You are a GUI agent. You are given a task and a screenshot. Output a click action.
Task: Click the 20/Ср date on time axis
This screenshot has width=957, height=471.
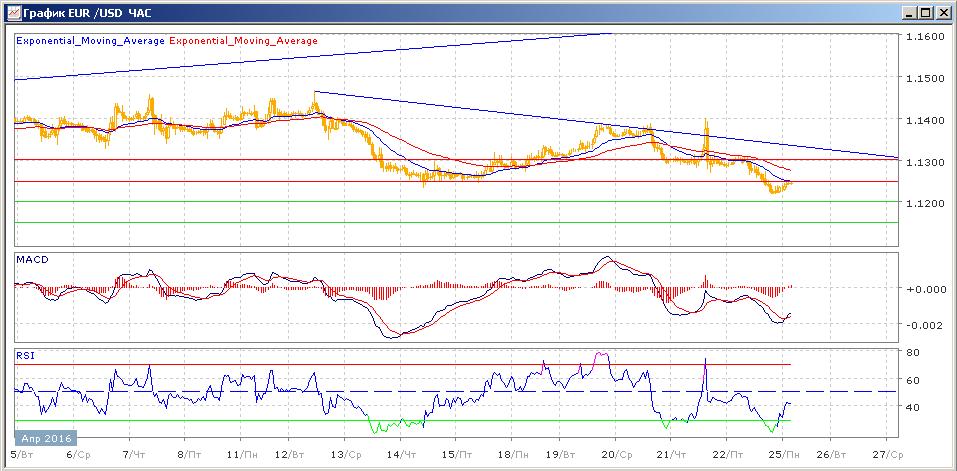(x=615, y=453)
